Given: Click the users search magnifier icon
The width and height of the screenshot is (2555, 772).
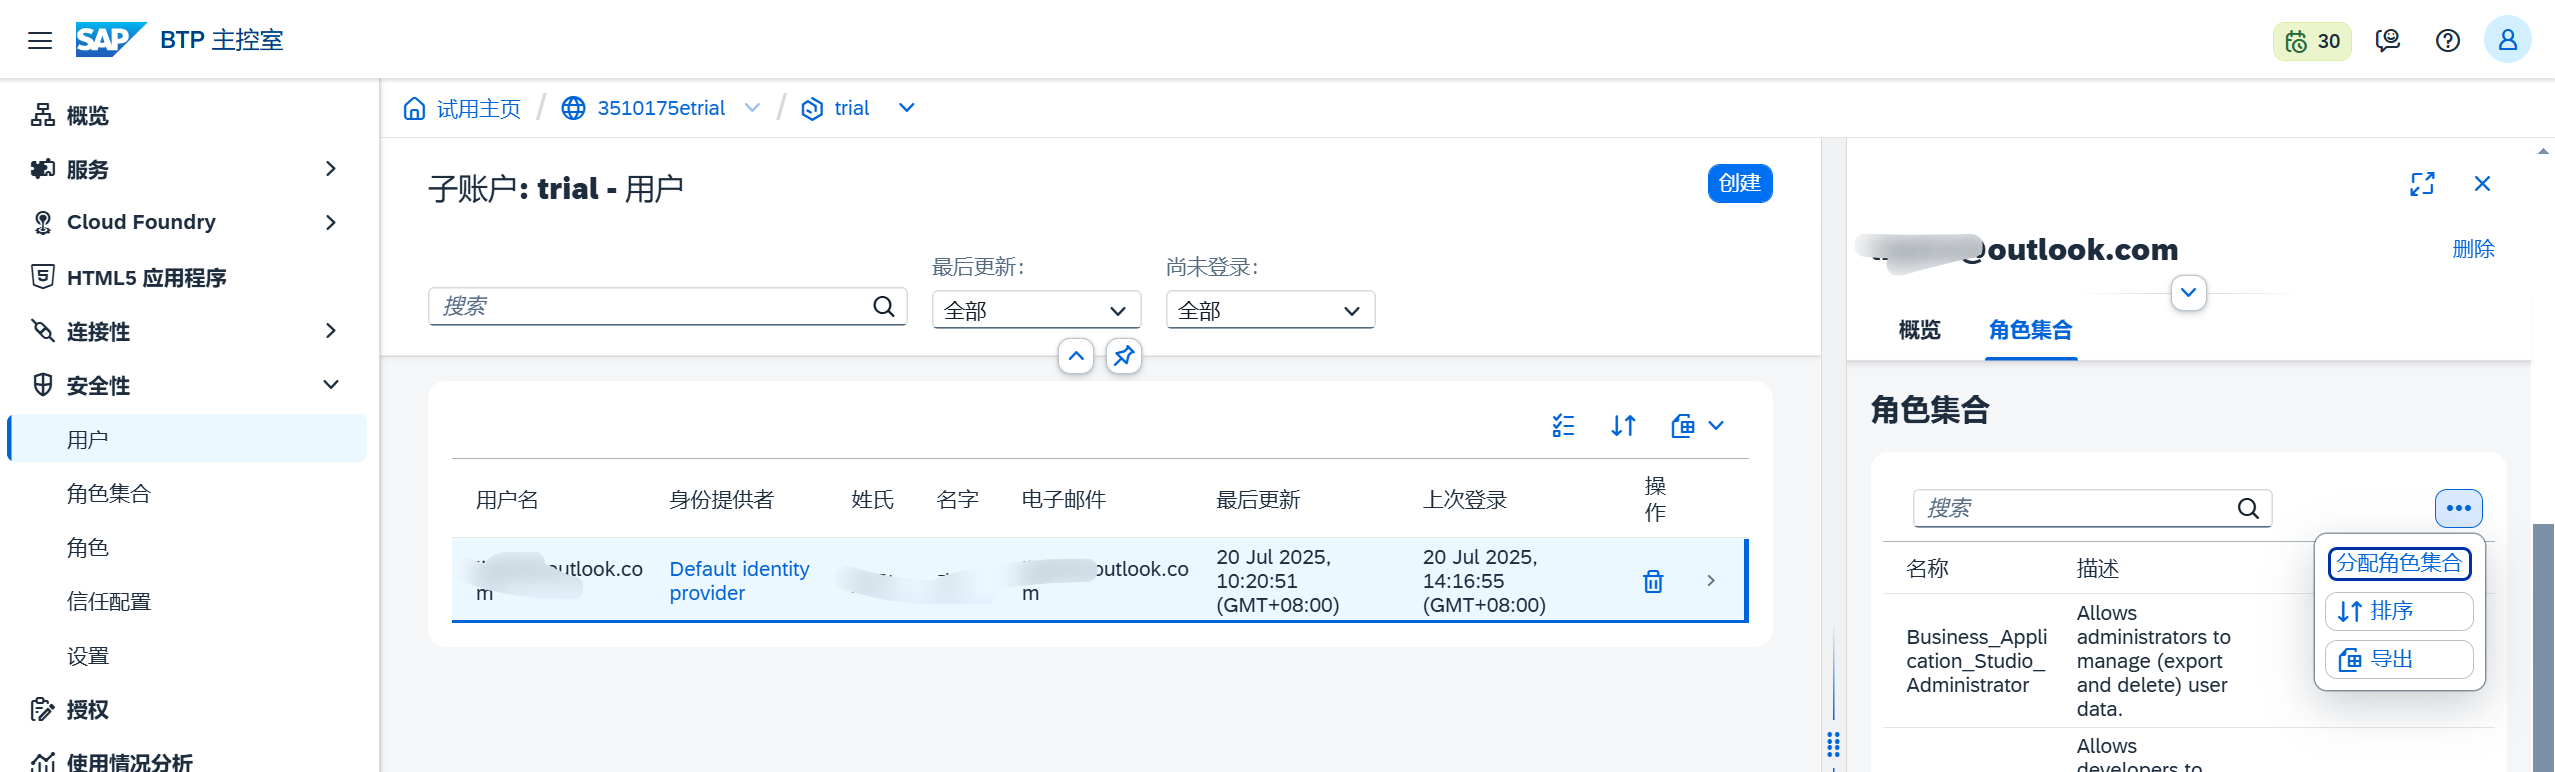Looking at the screenshot, I should [884, 306].
